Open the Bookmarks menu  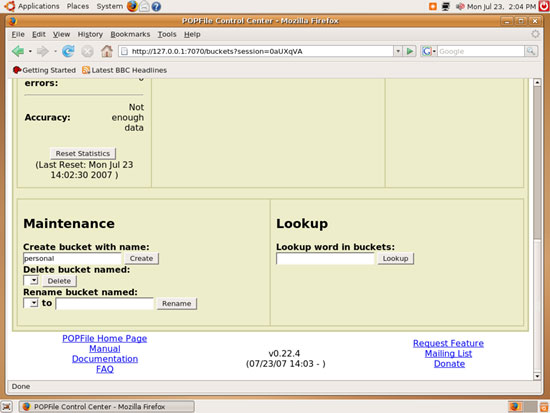(x=130, y=34)
